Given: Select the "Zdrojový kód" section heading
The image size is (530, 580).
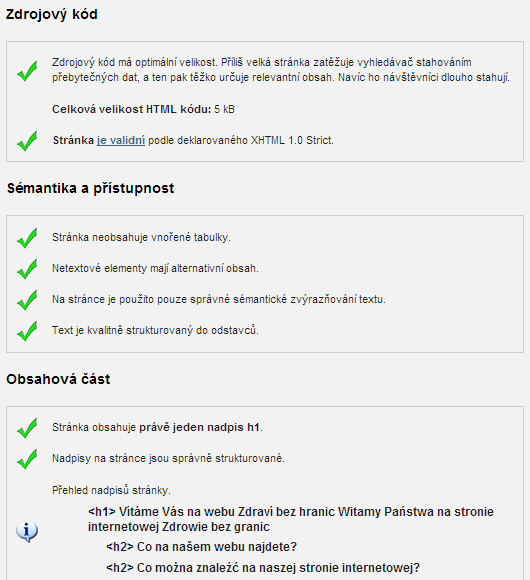Looking at the screenshot, I should pyautogui.click(x=52, y=15).
